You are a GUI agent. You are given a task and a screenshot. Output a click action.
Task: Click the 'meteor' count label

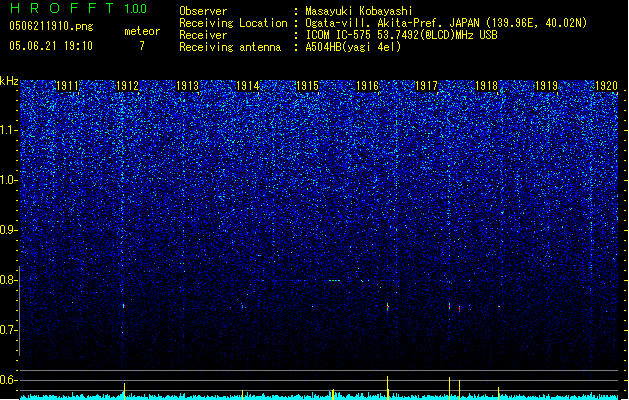click(x=142, y=31)
